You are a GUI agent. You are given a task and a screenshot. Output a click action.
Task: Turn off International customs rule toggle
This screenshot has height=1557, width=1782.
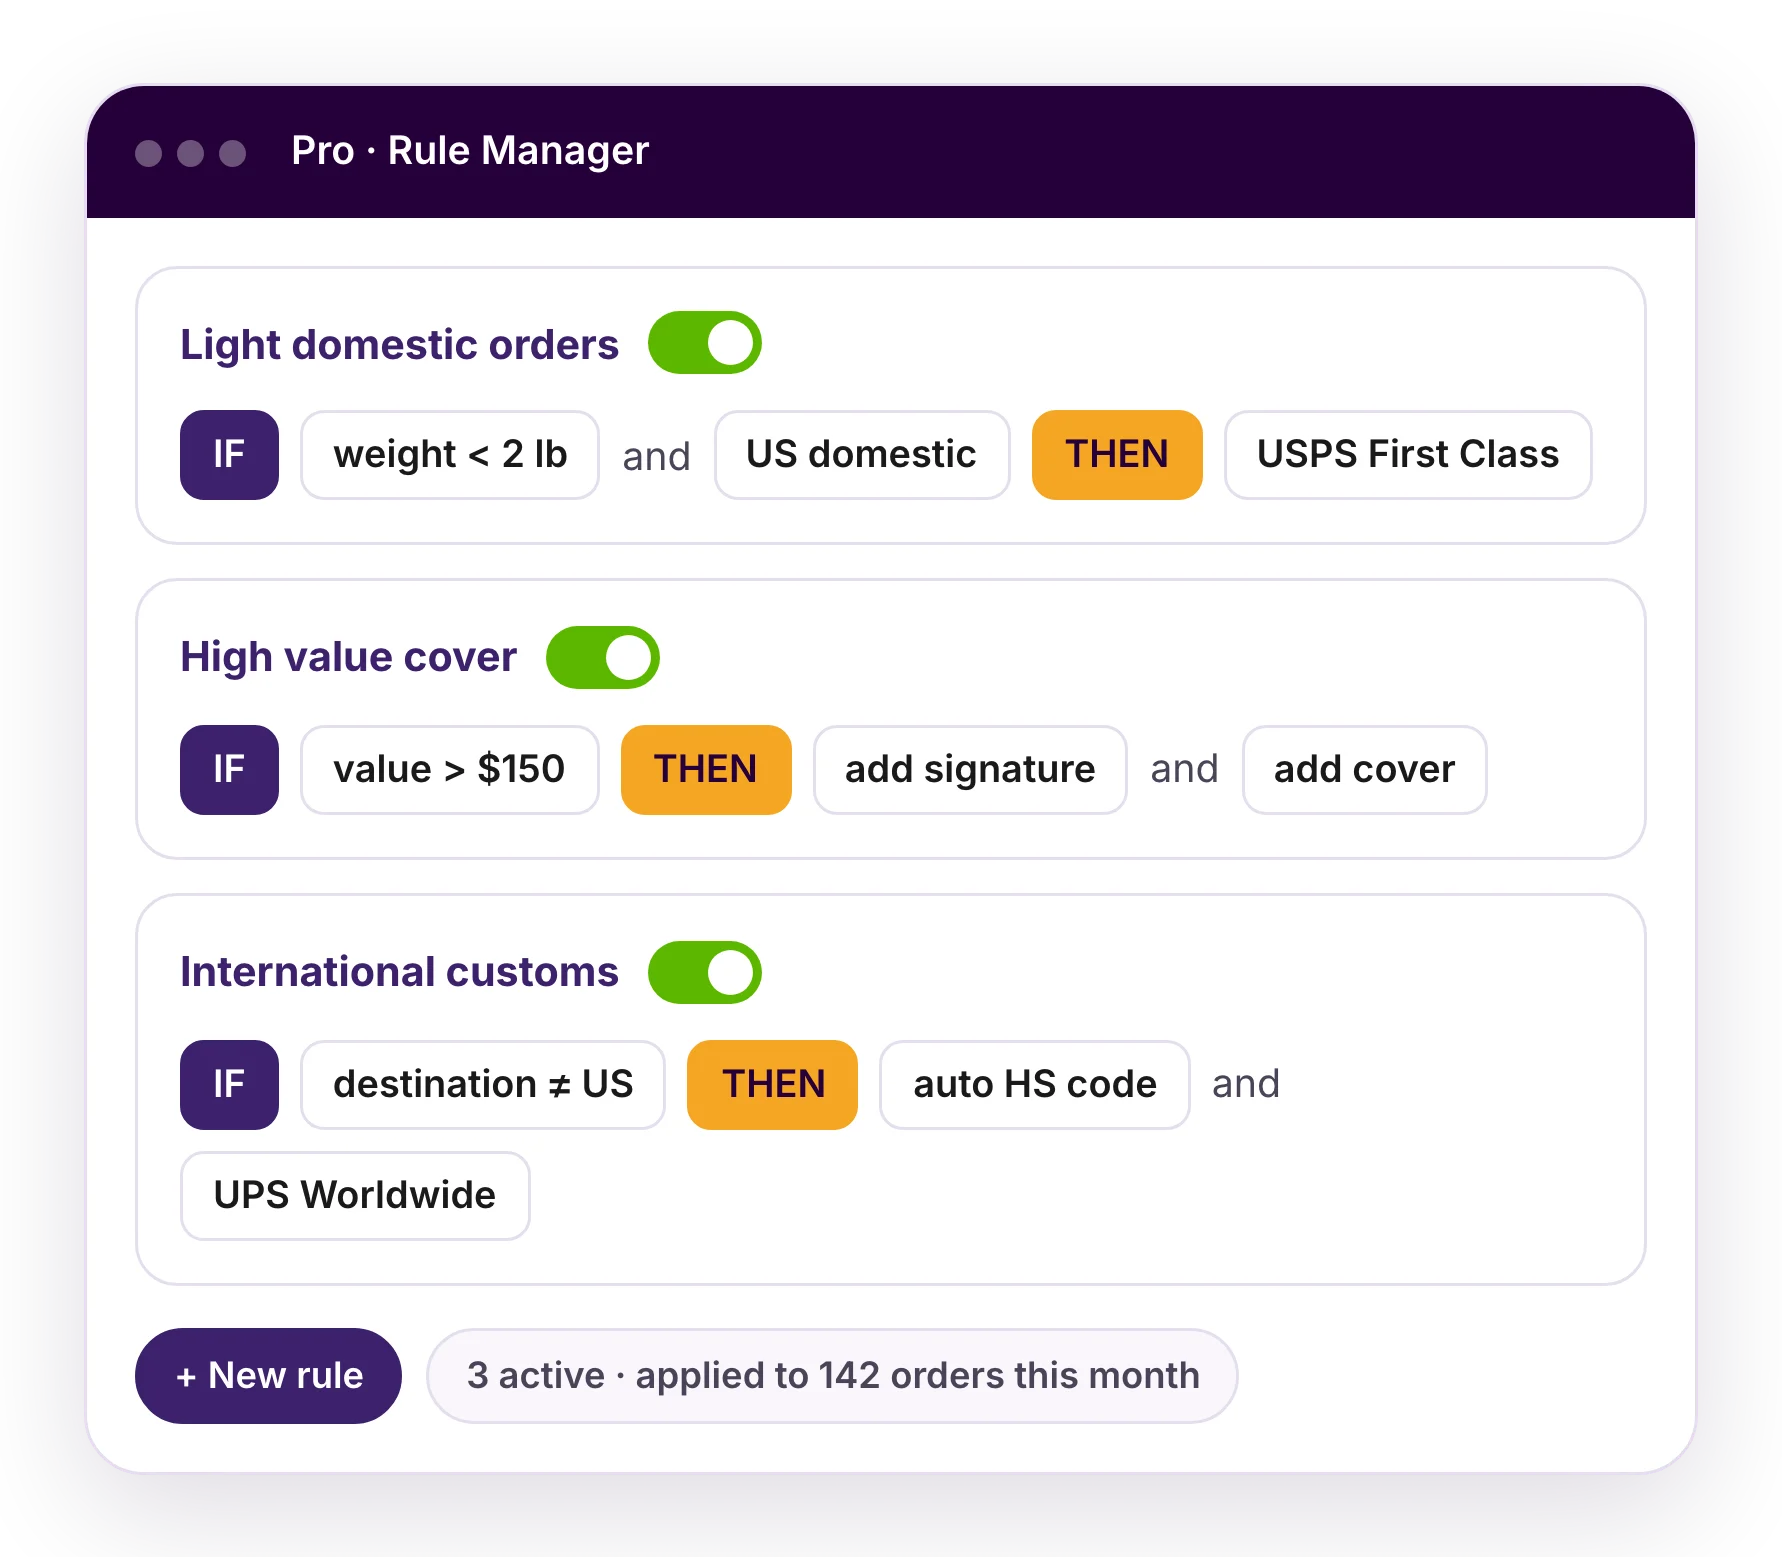tap(705, 972)
